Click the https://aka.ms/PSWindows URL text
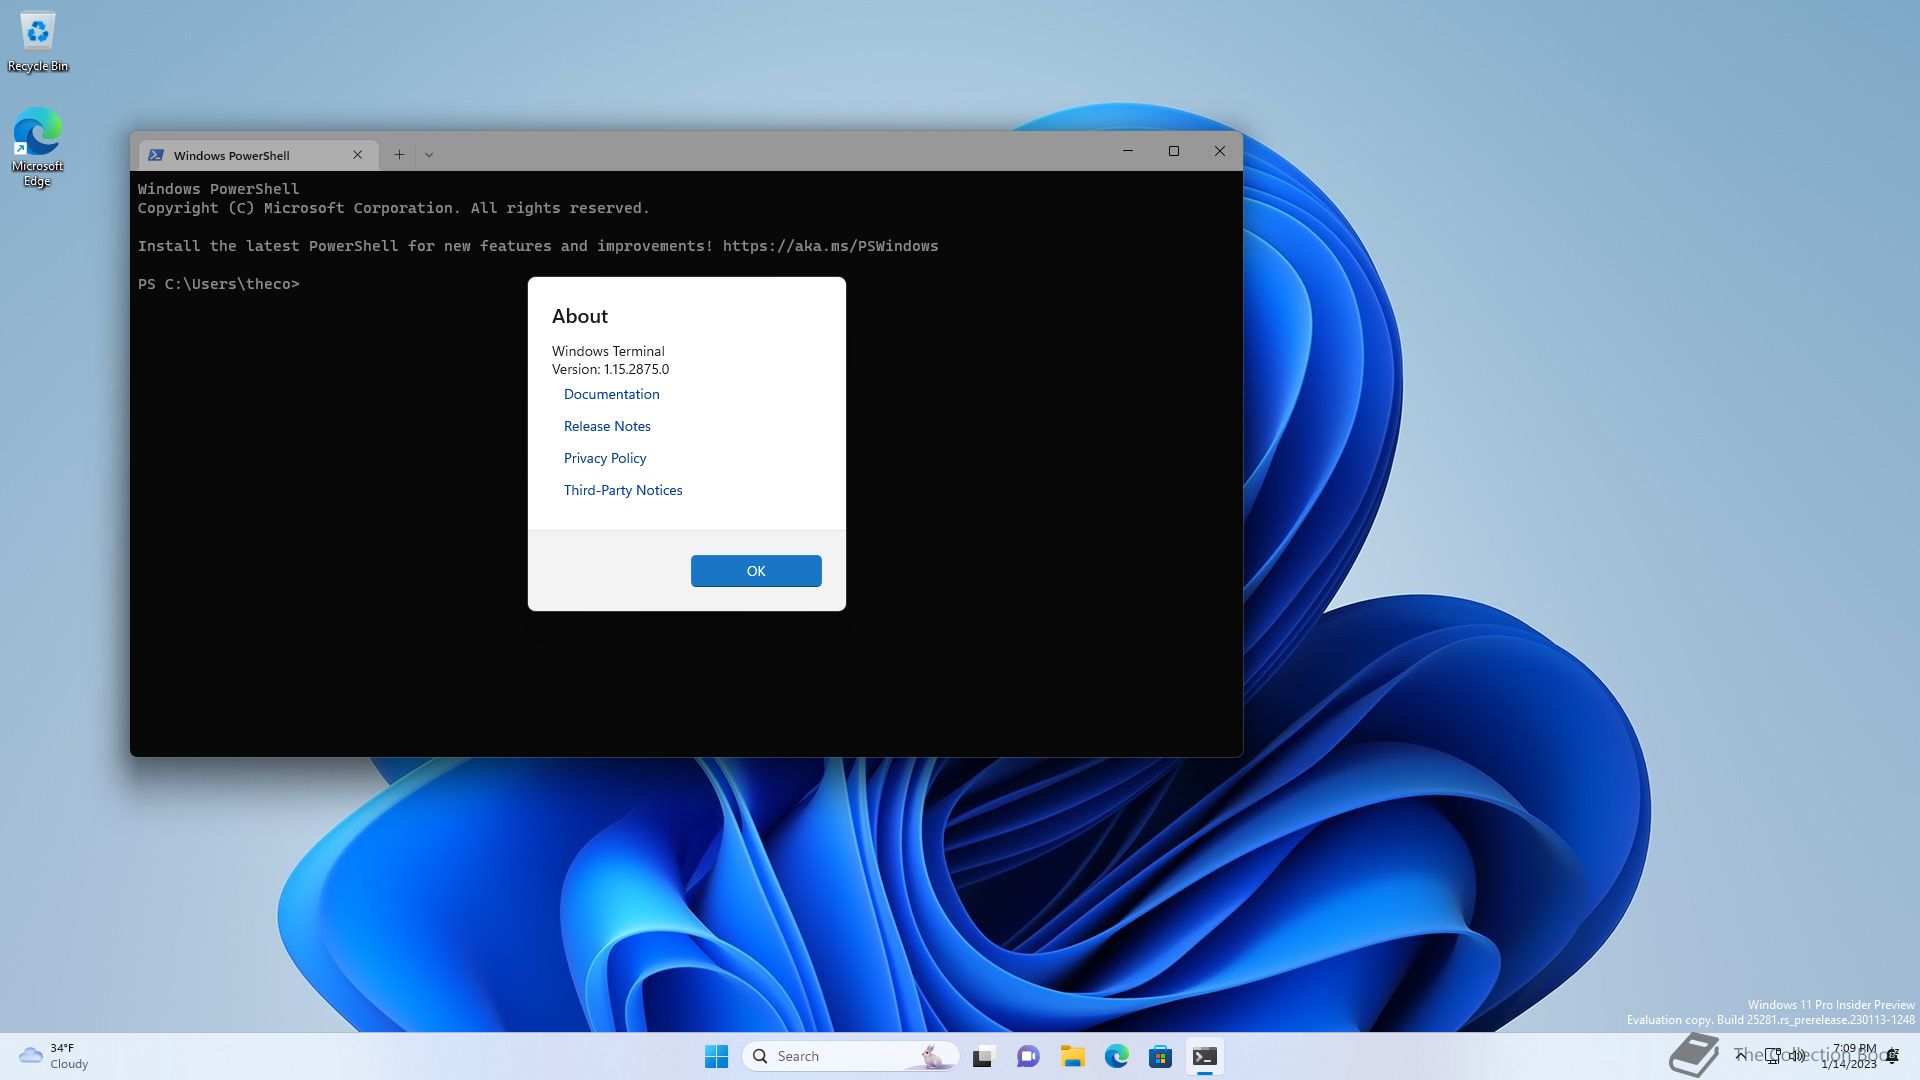The height and width of the screenshot is (1080, 1920). pos(830,246)
